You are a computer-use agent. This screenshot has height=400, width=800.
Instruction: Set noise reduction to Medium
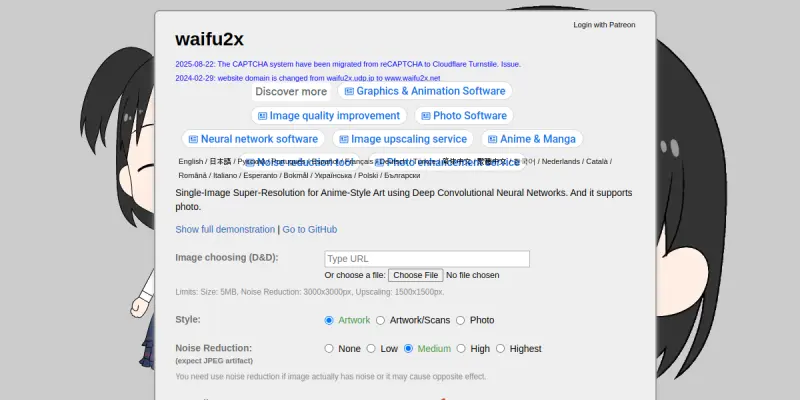coord(408,348)
